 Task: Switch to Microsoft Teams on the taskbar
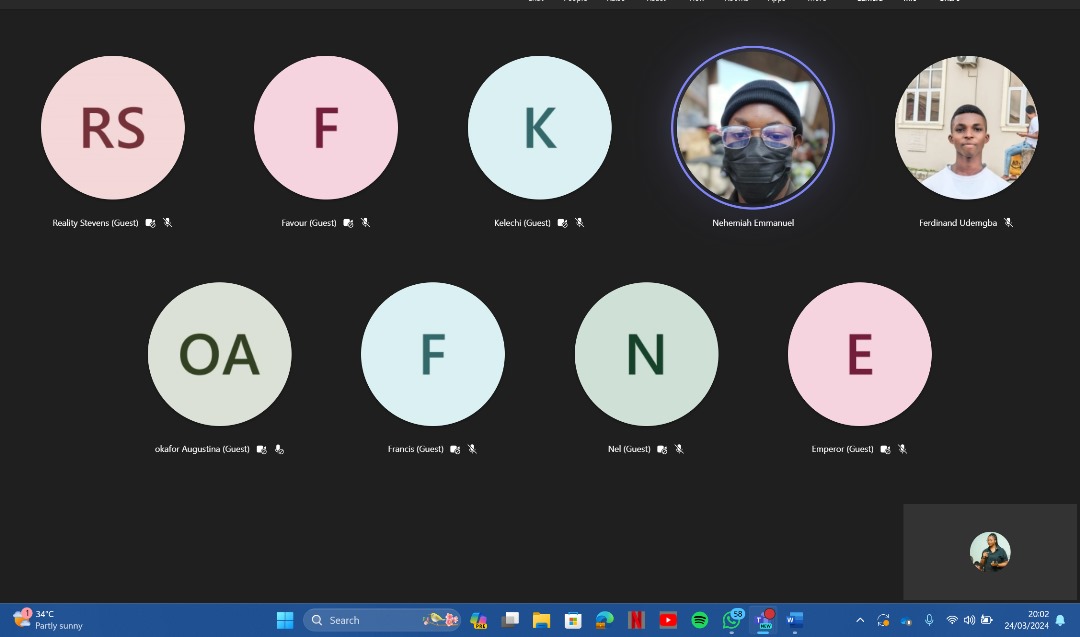(x=764, y=620)
